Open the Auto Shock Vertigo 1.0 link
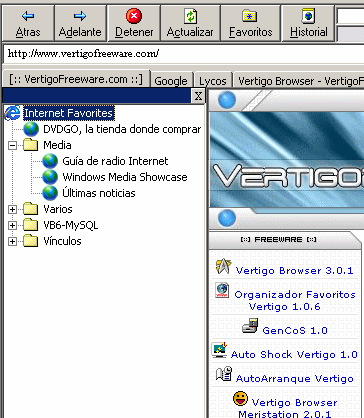 click(294, 354)
